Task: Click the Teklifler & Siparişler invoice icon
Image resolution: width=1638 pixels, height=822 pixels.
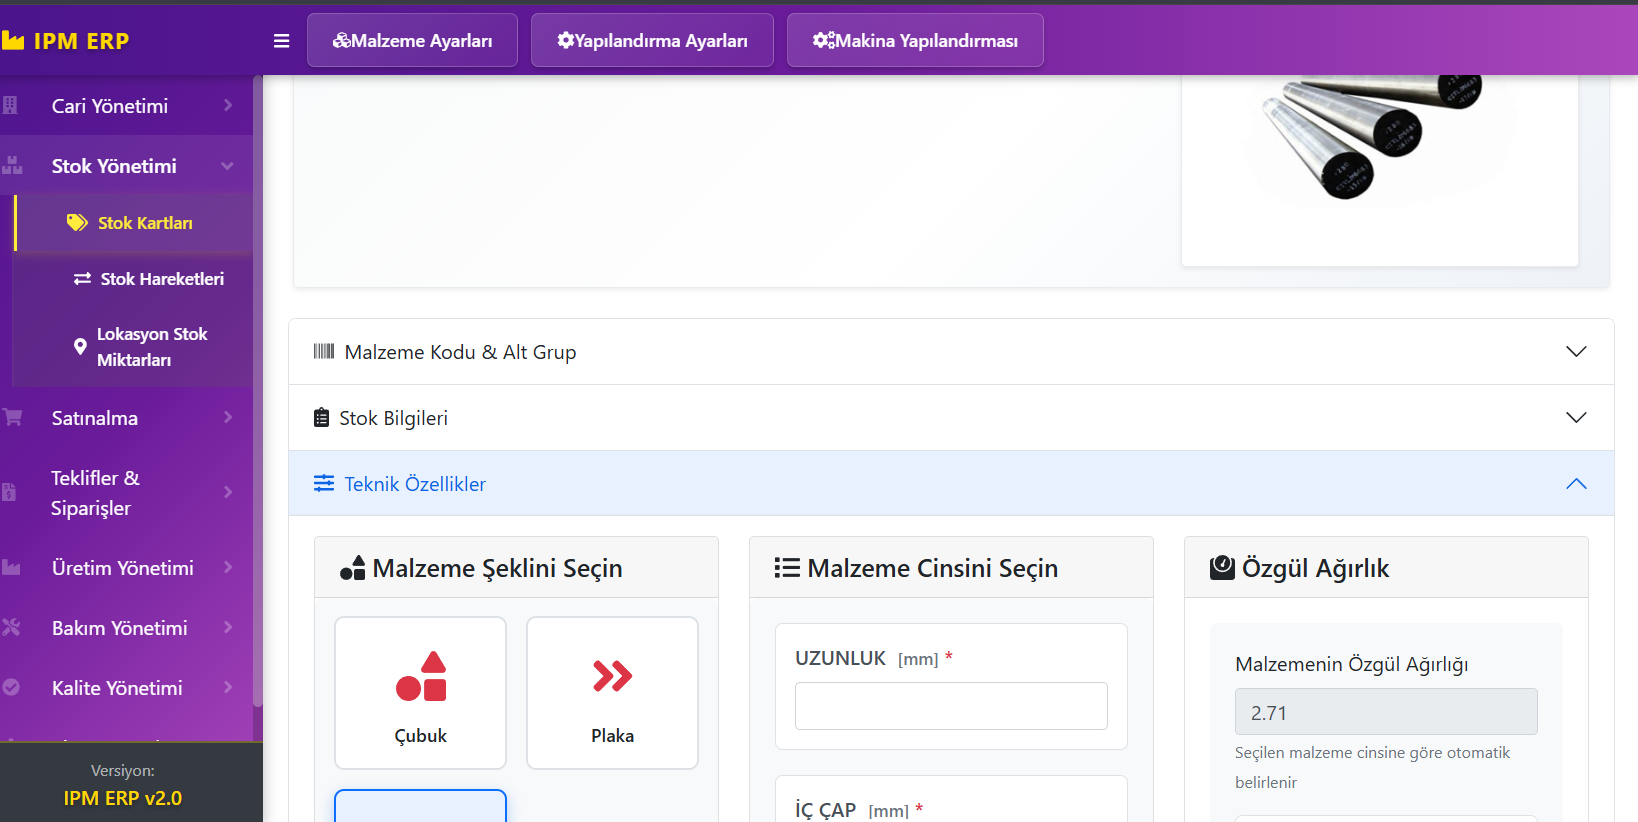Action: click(x=9, y=491)
